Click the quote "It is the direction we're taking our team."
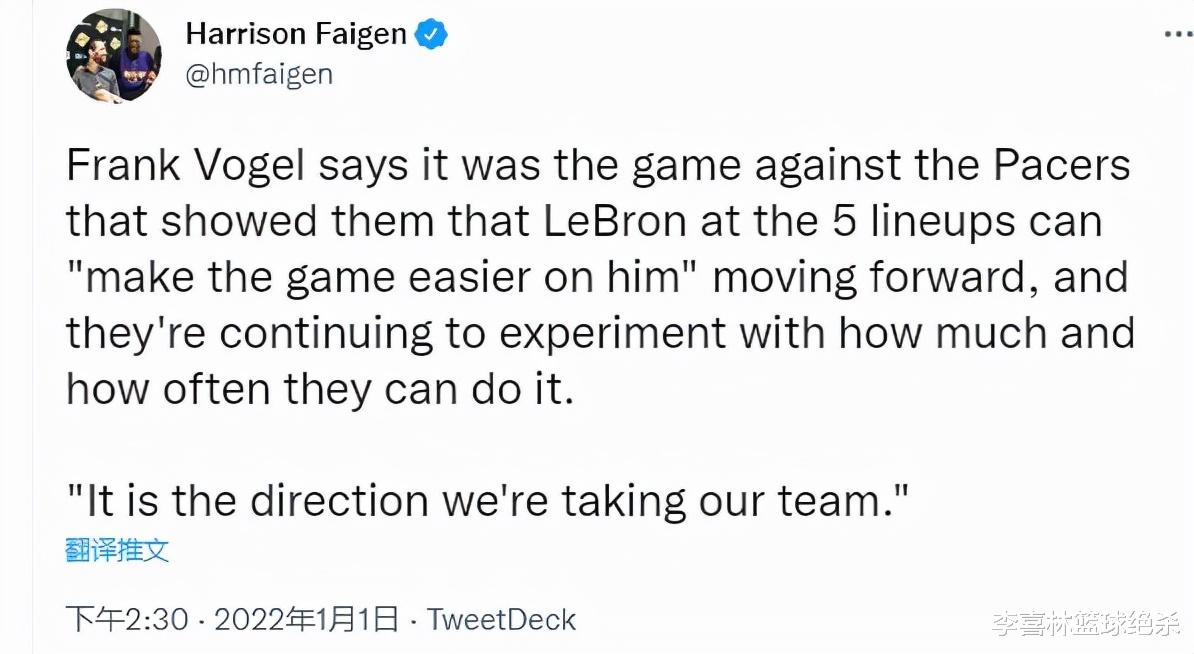1194x654 pixels. point(487,502)
